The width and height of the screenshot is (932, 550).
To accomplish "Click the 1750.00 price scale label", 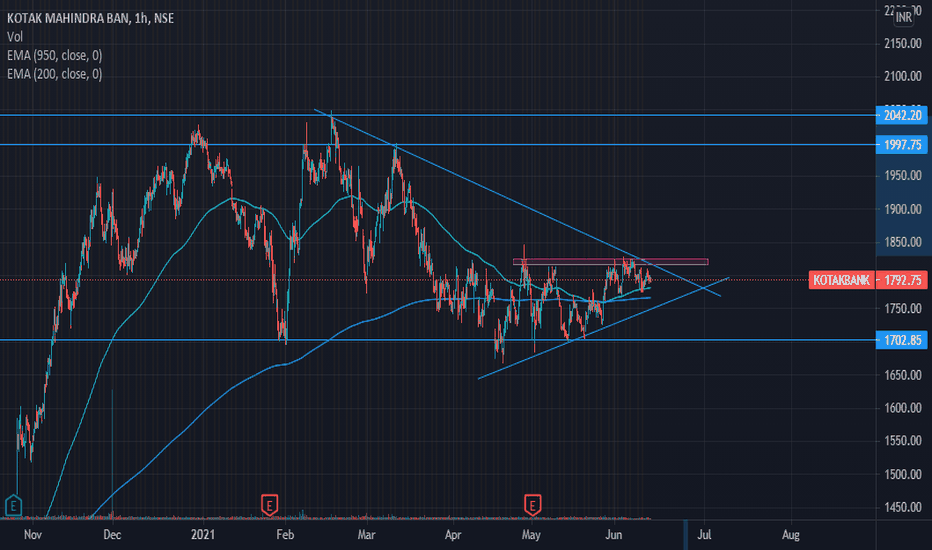I will click(x=903, y=309).
